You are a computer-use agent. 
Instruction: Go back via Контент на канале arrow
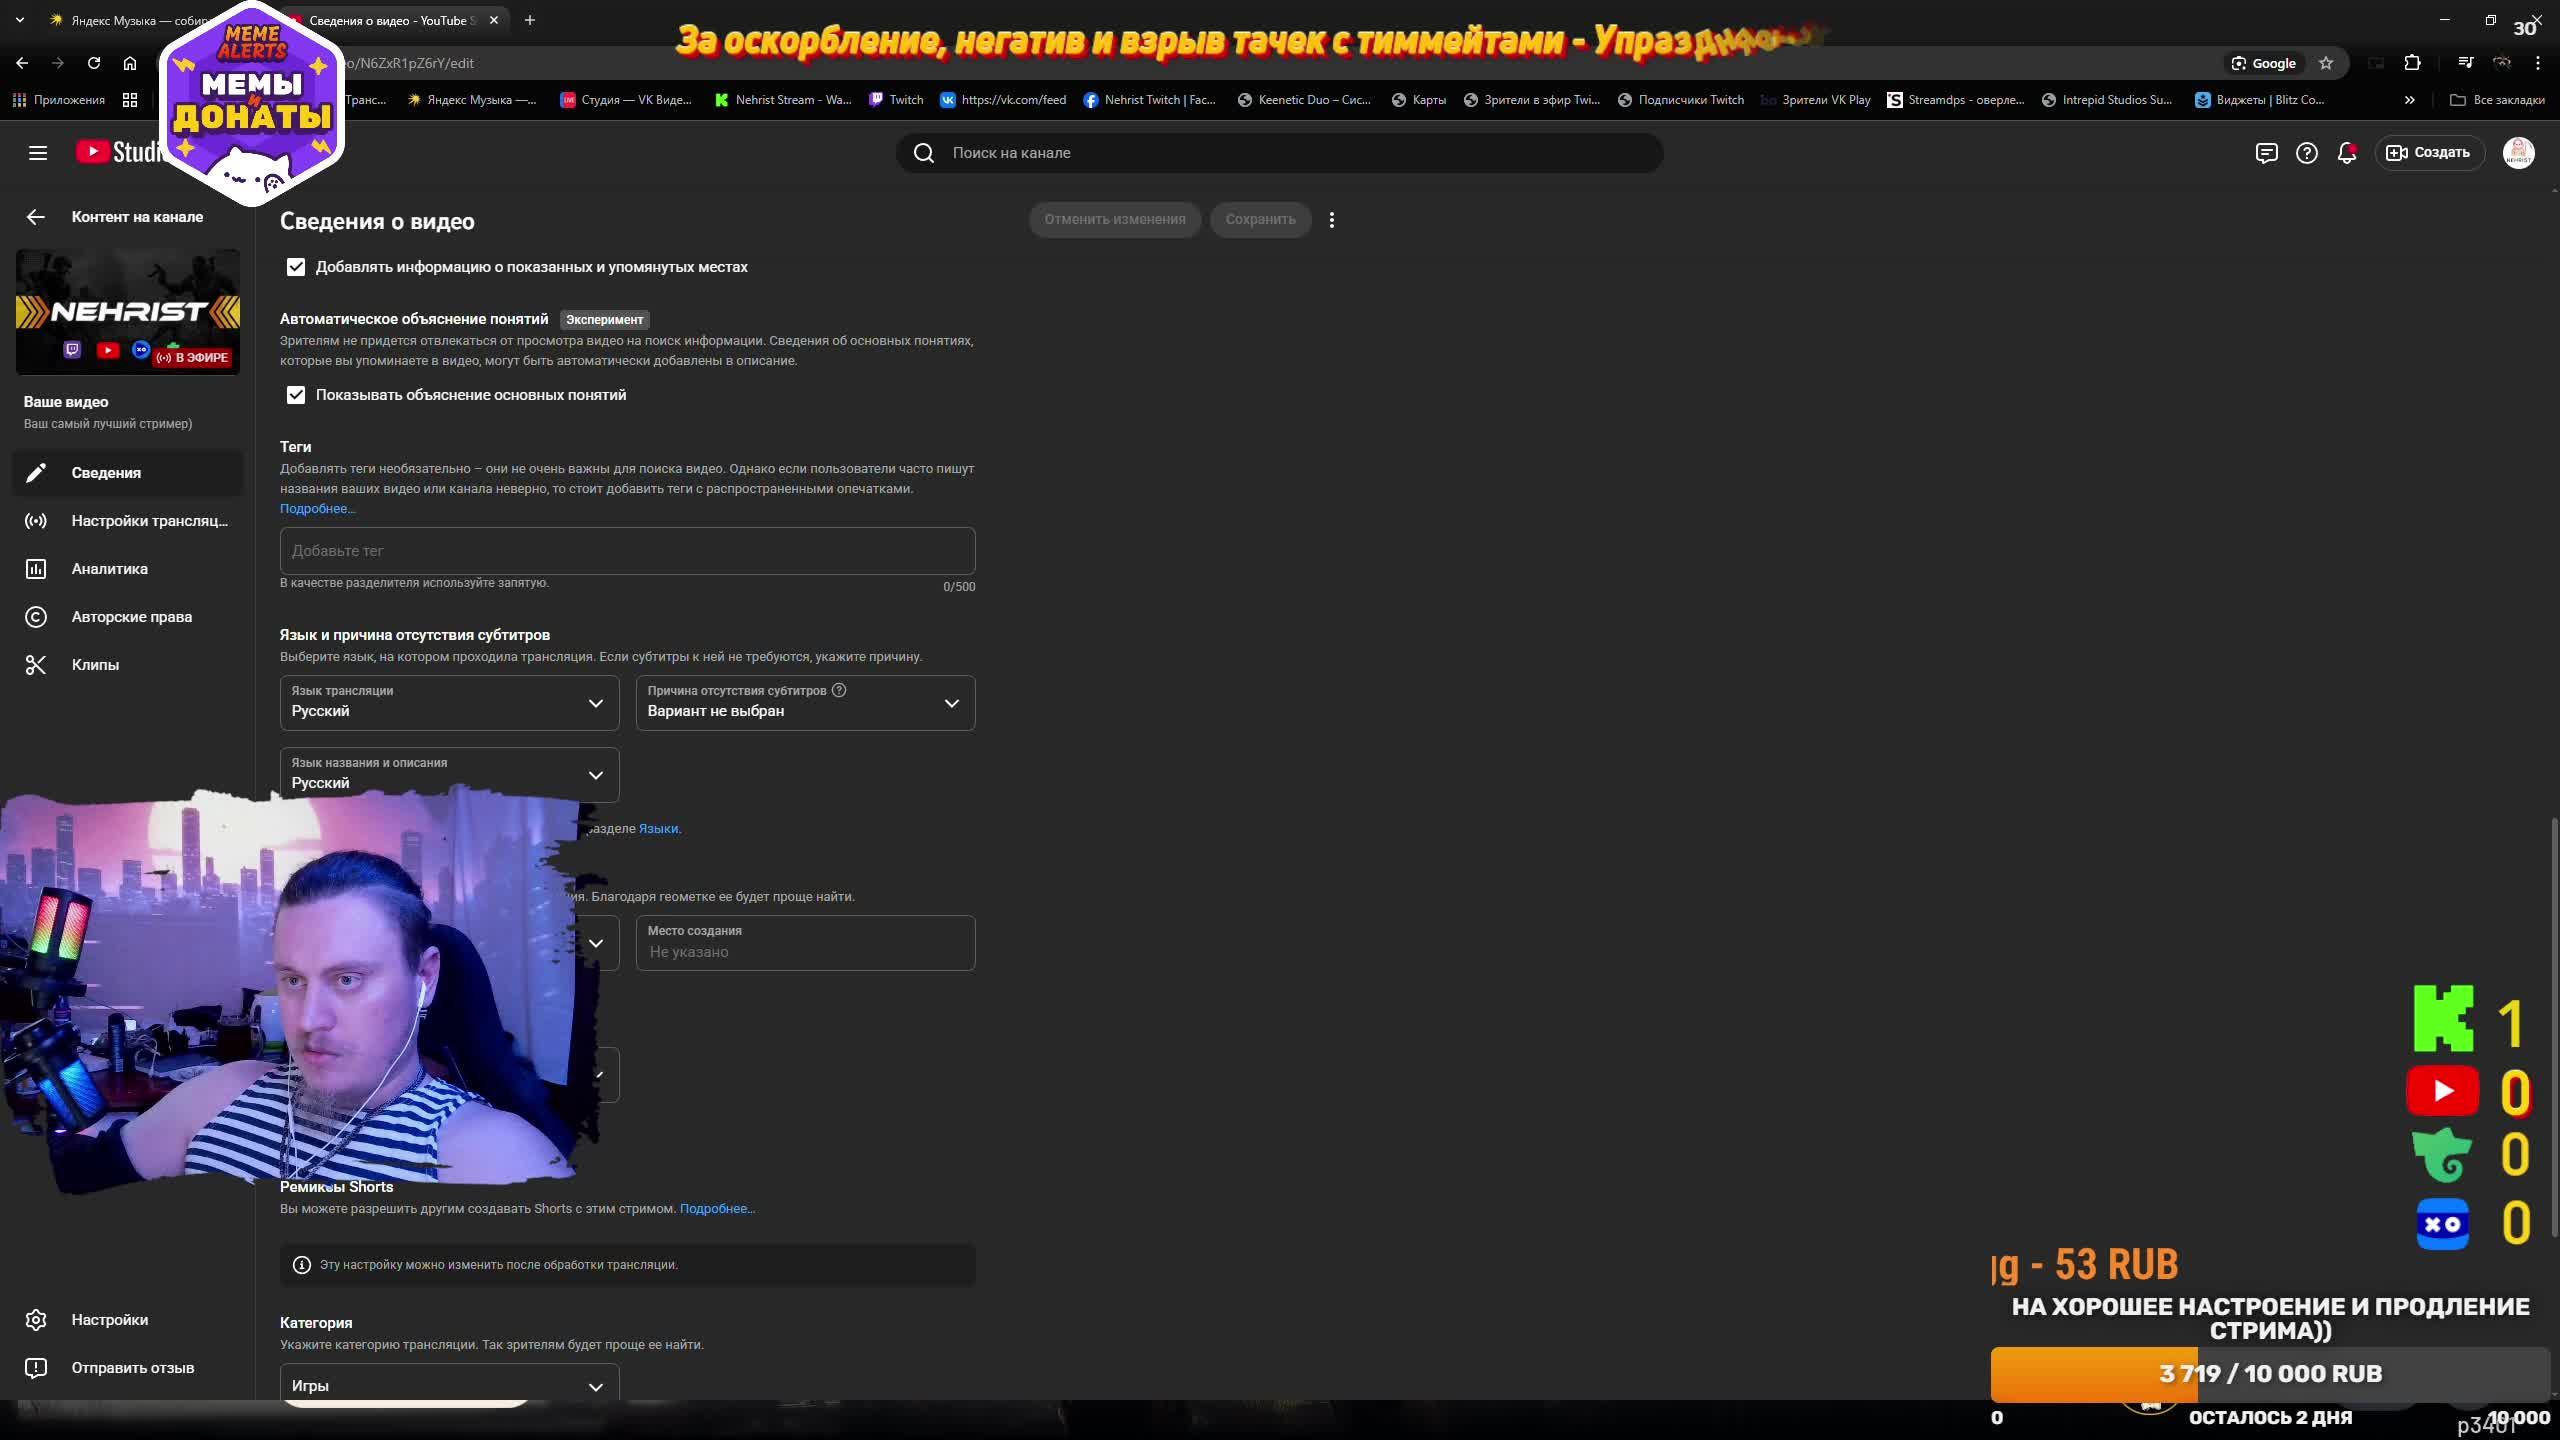[x=36, y=217]
